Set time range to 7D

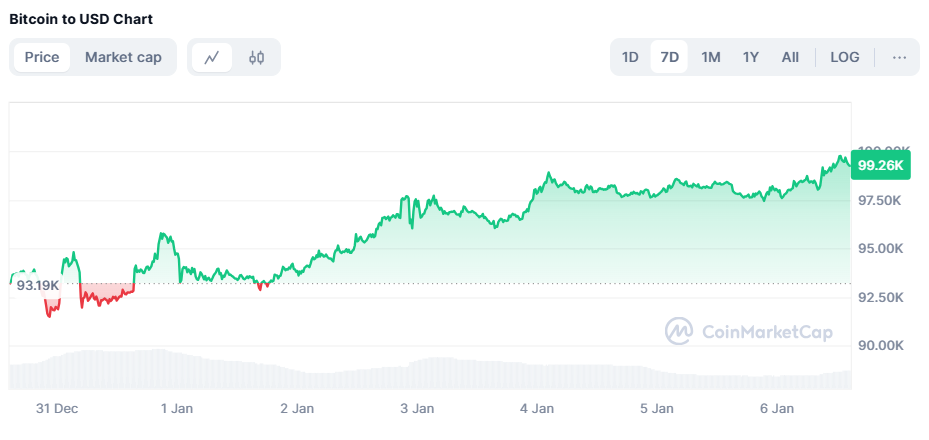(x=669, y=57)
